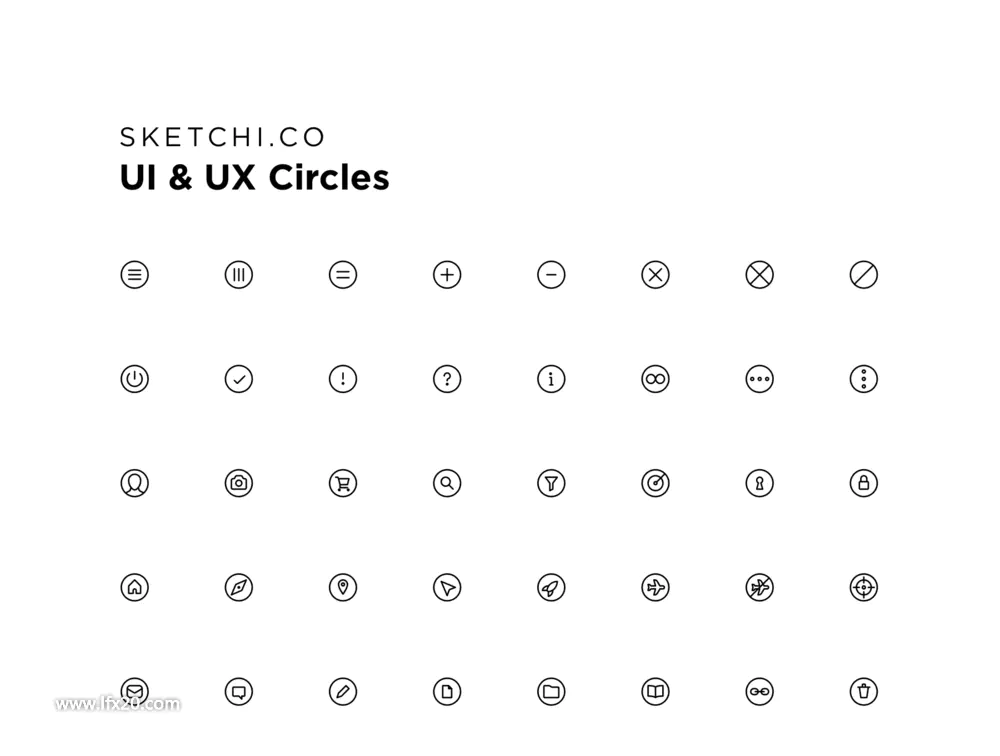The image size is (1000, 756).
Task: Click the funnel filter icon
Action: pyautogui.click(x=552, y=483)
